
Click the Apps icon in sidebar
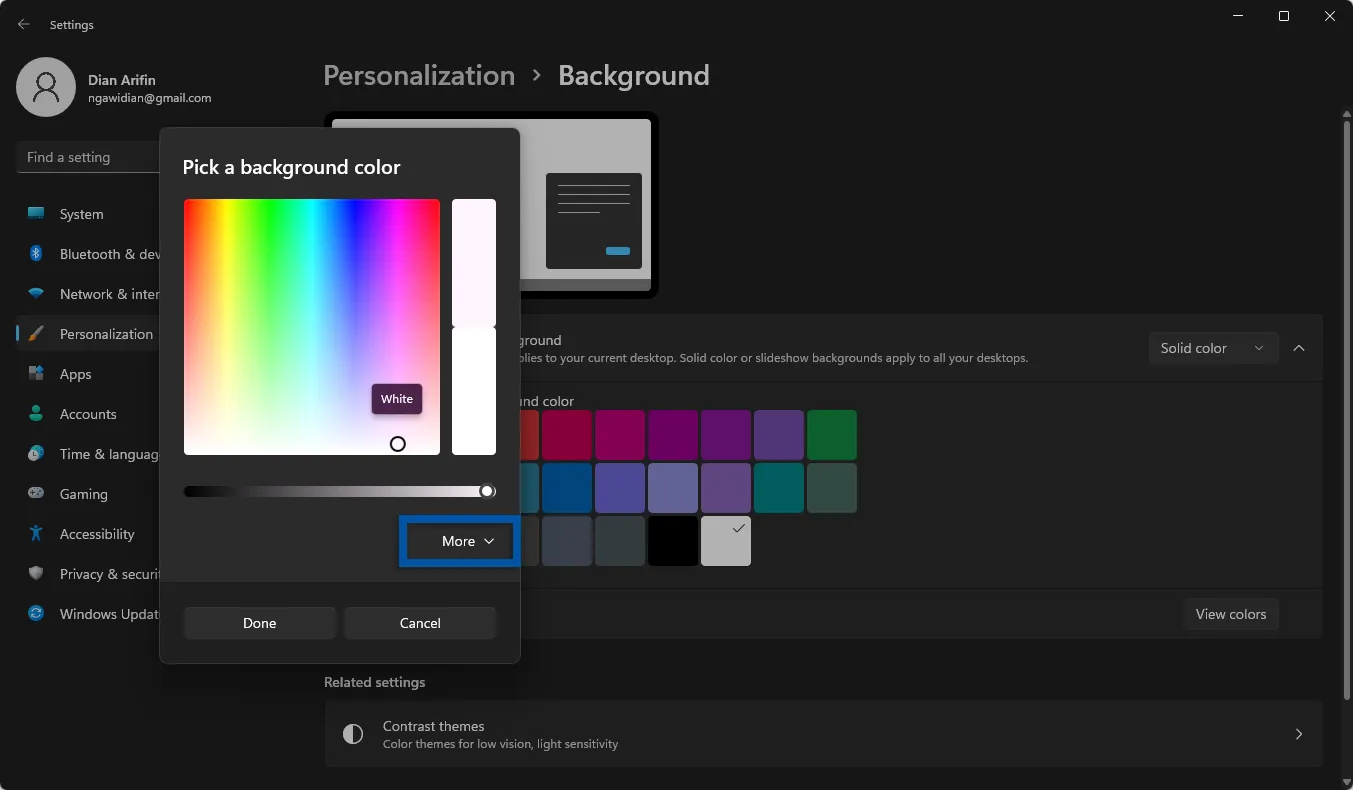36,374
